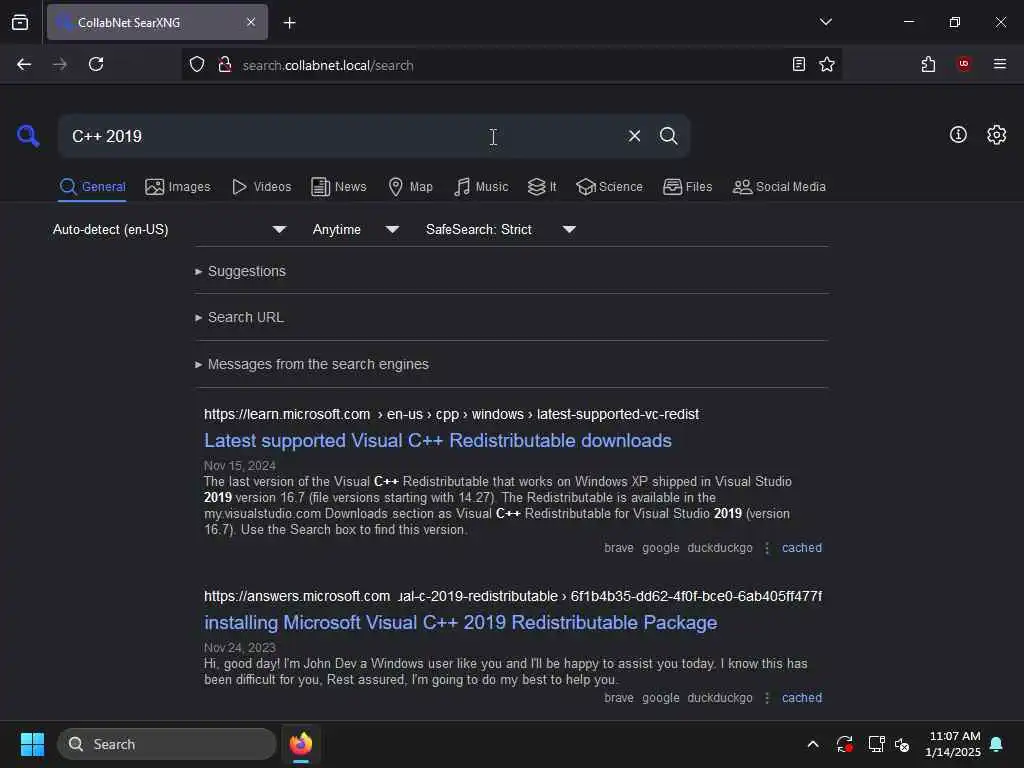Click the network display tray icon

point(876,744)
